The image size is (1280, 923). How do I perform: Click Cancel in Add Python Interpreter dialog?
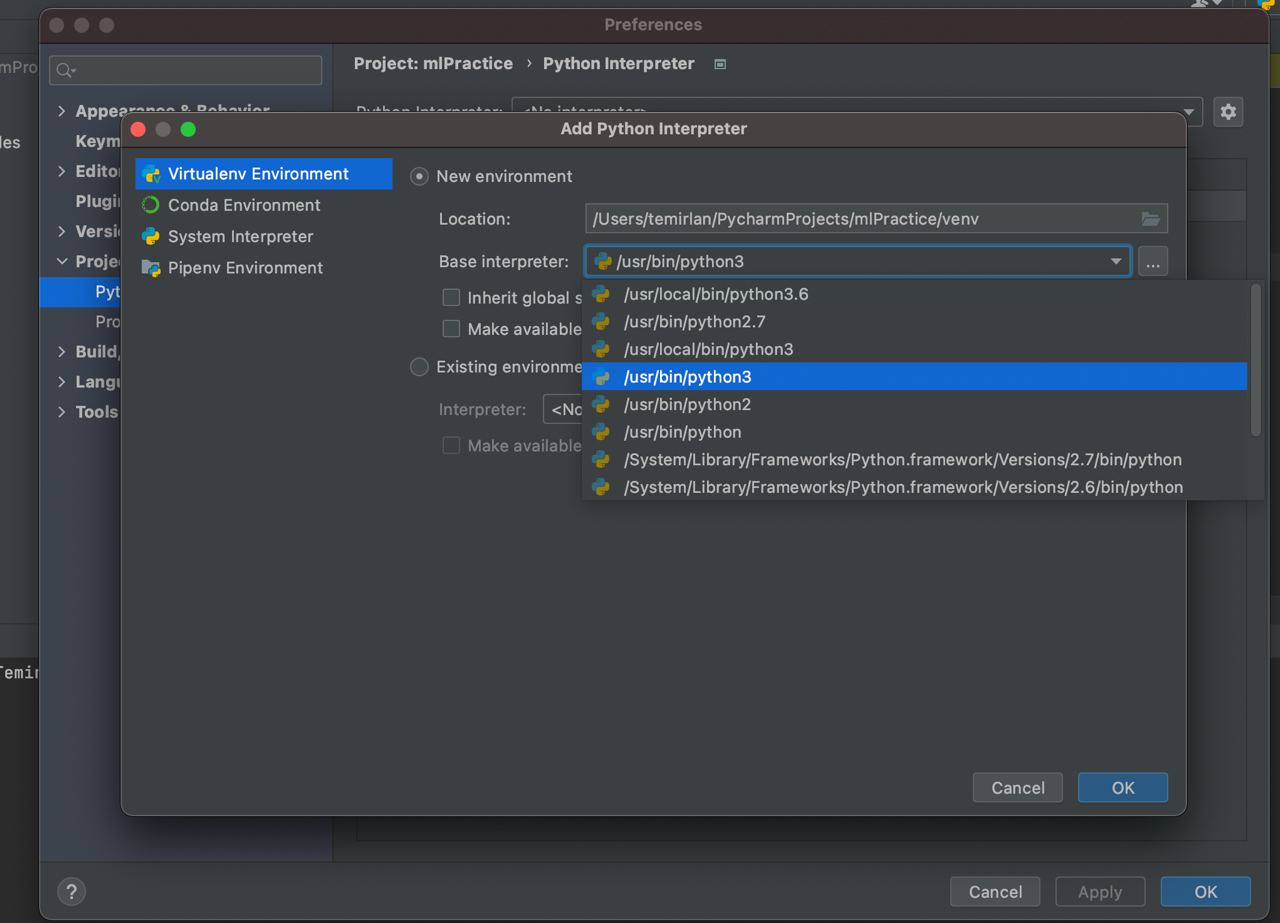coord(1018,788)
